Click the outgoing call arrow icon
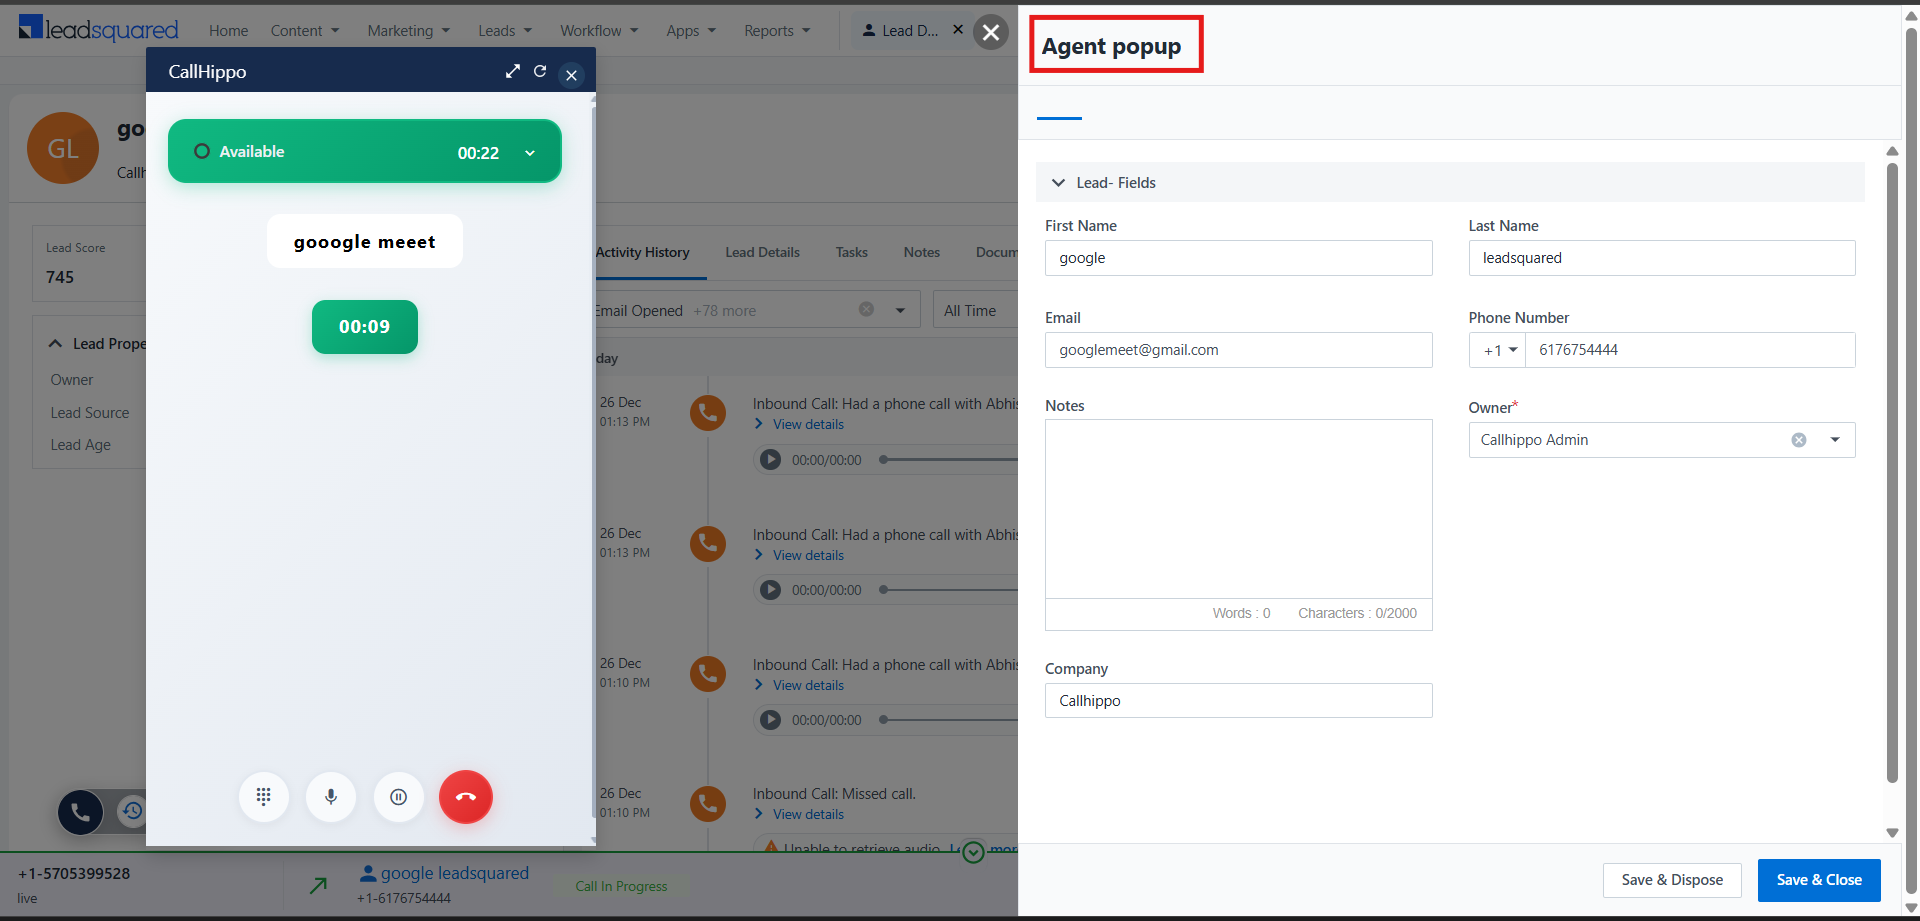This screenshot has height=921, width=1920. tap(318, 885)
